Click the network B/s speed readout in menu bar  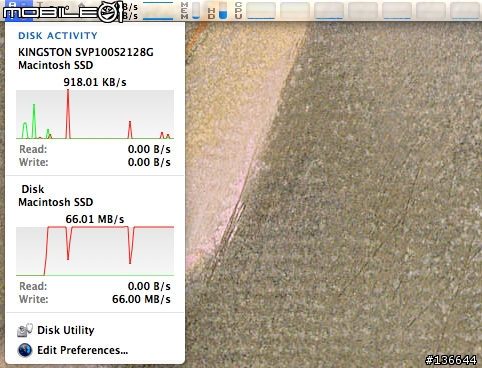pyautogui.click(x=130, y=11)
